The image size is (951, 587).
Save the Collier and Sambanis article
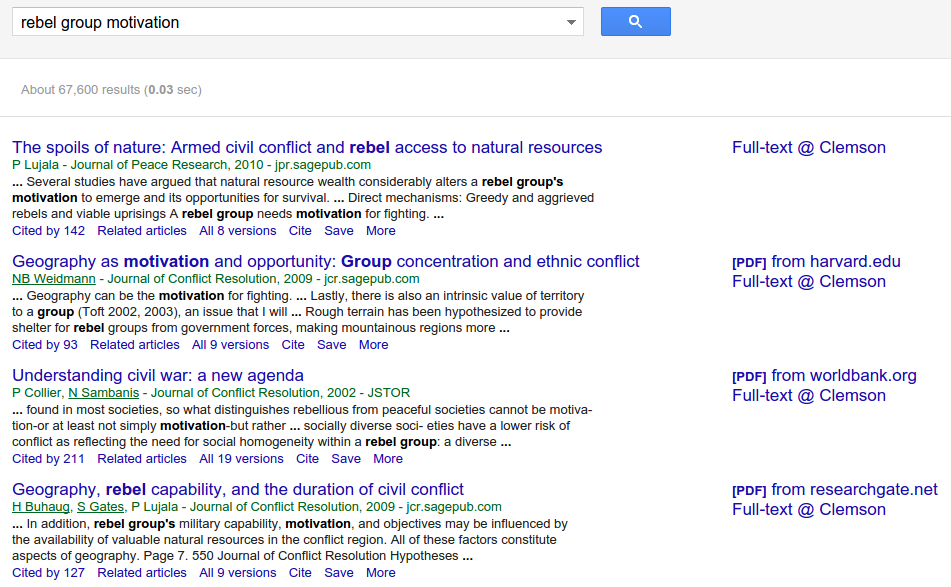tap(346, 459)
